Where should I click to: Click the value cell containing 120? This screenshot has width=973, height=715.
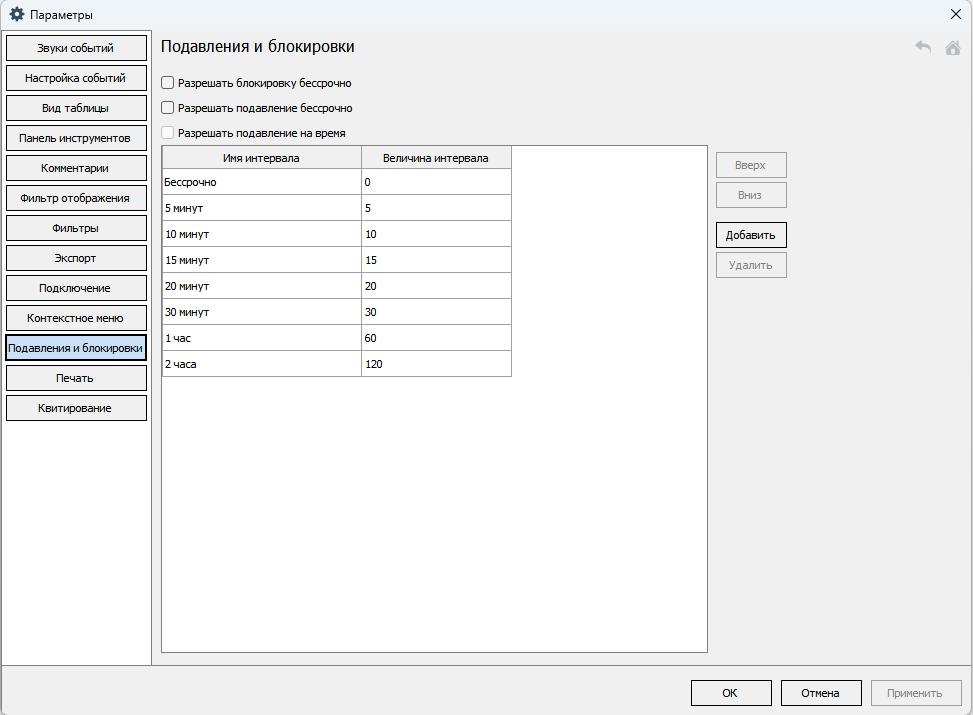(436, 364)
